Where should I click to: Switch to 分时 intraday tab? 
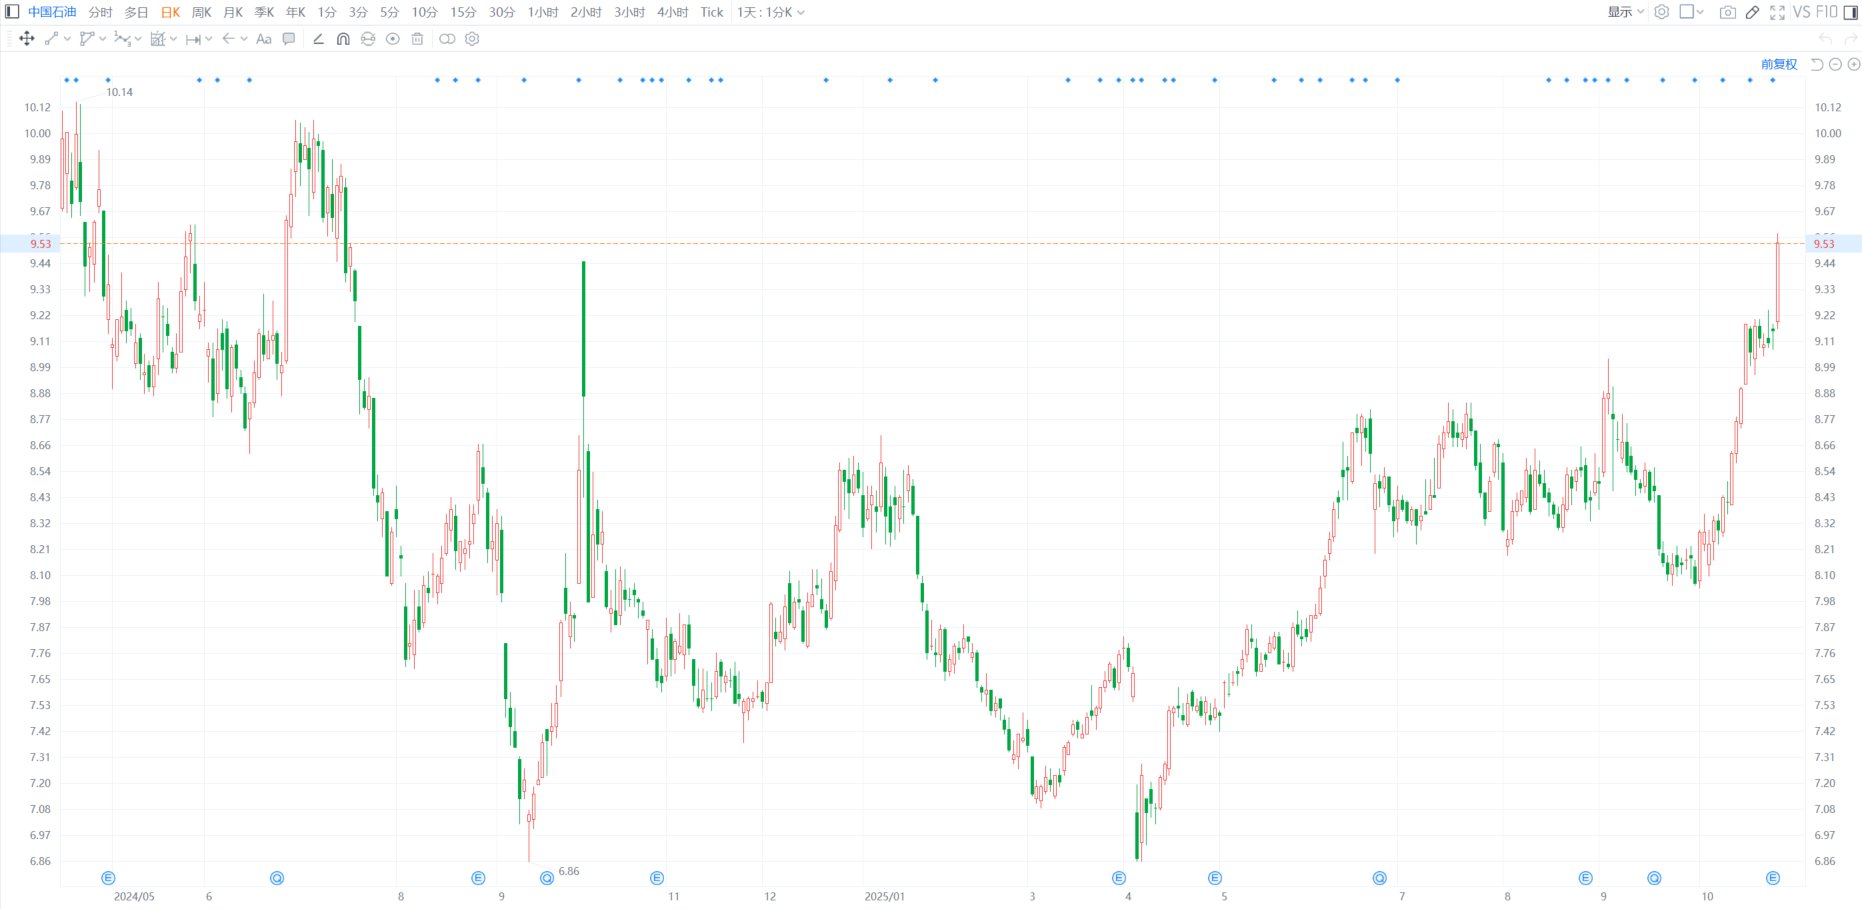pos(100,12)
